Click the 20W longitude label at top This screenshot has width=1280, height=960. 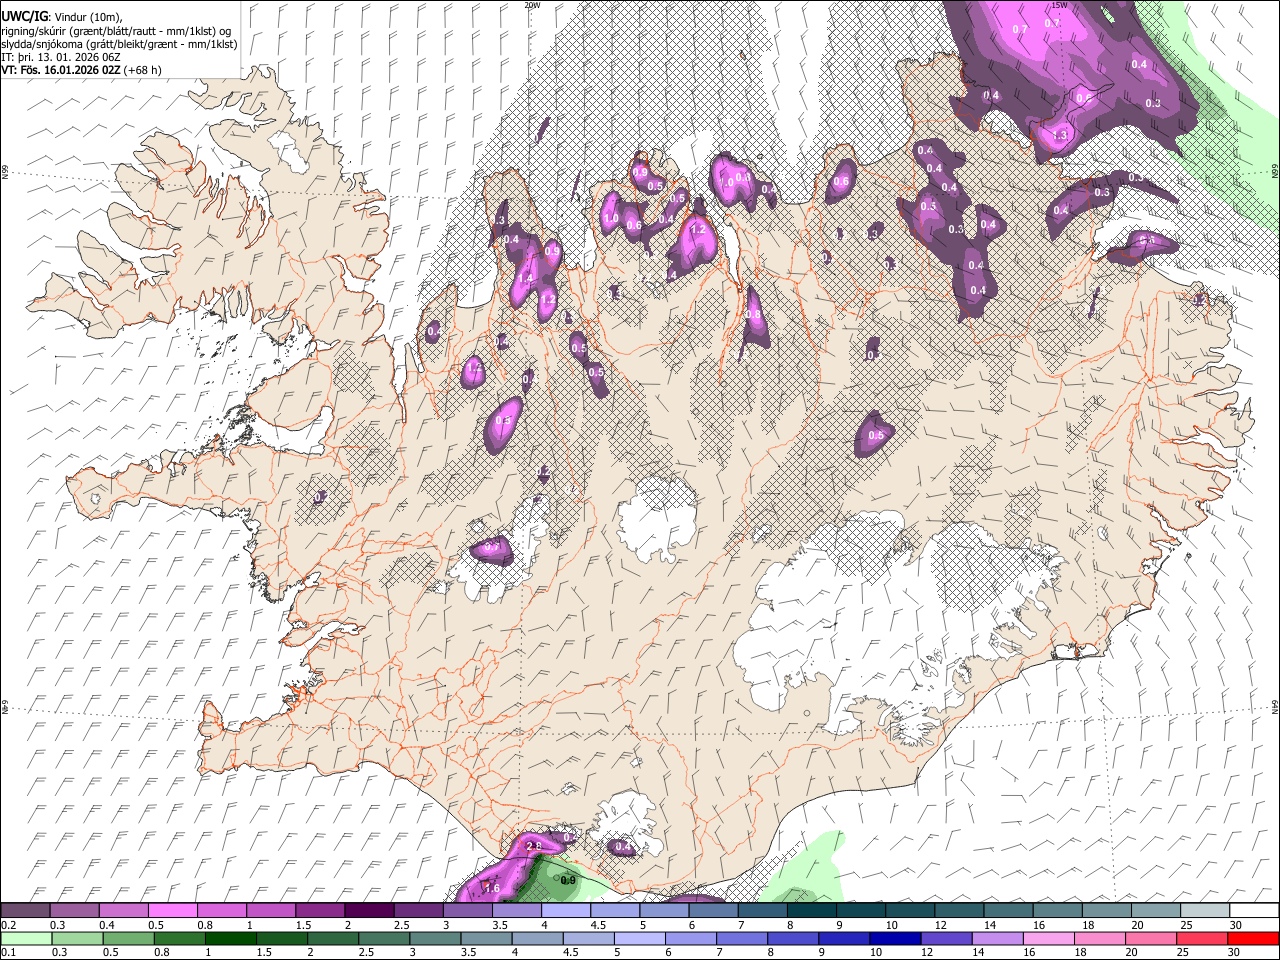[x=532, y=6]
